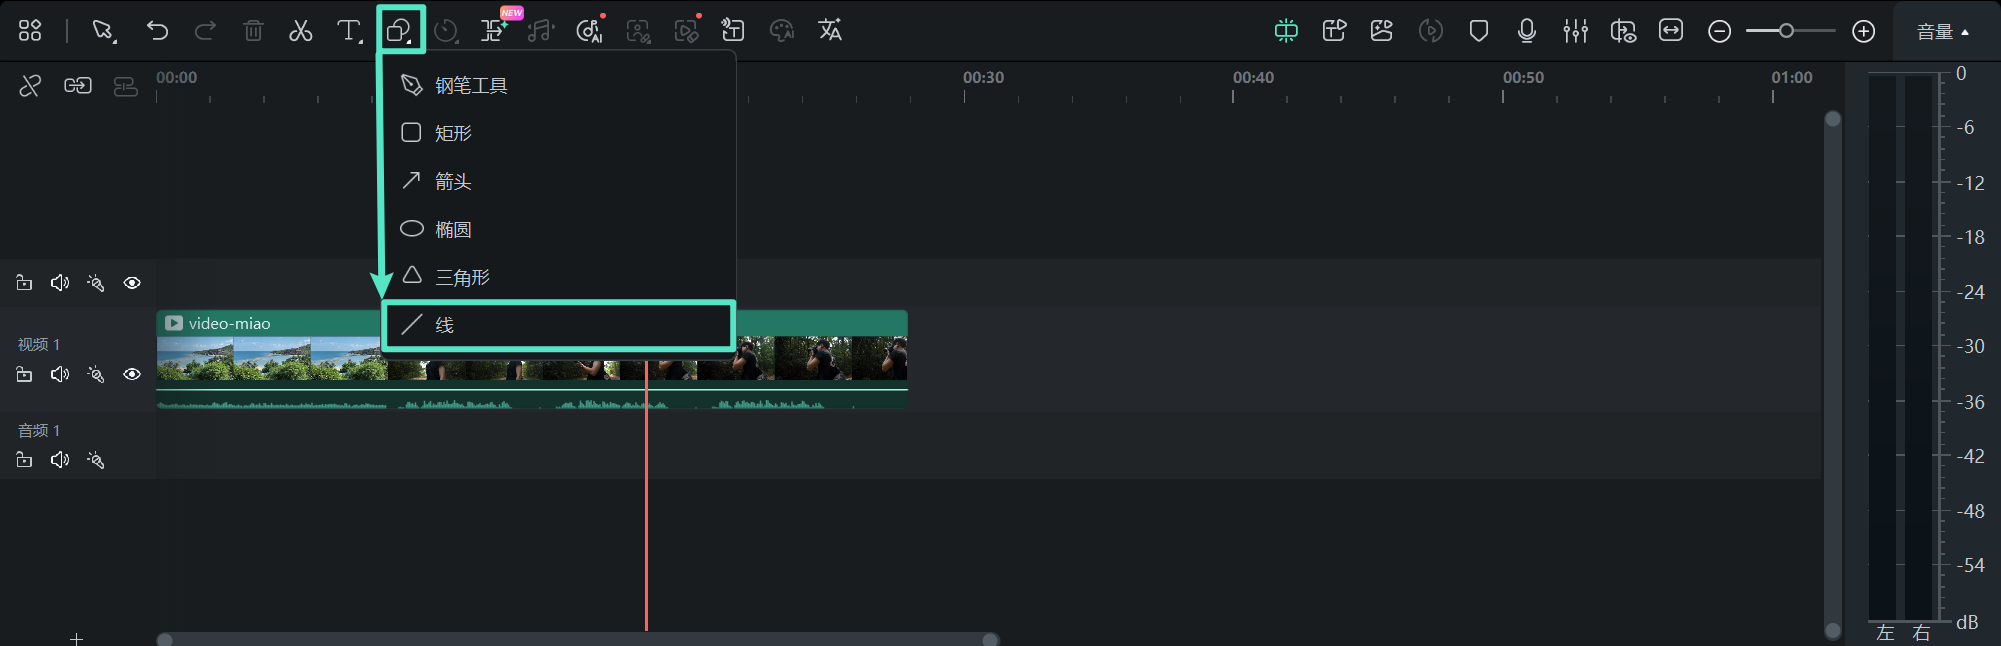The image size is (2001, 646).
Task: Mute the 音频 1 track
Action: (60, 460)
